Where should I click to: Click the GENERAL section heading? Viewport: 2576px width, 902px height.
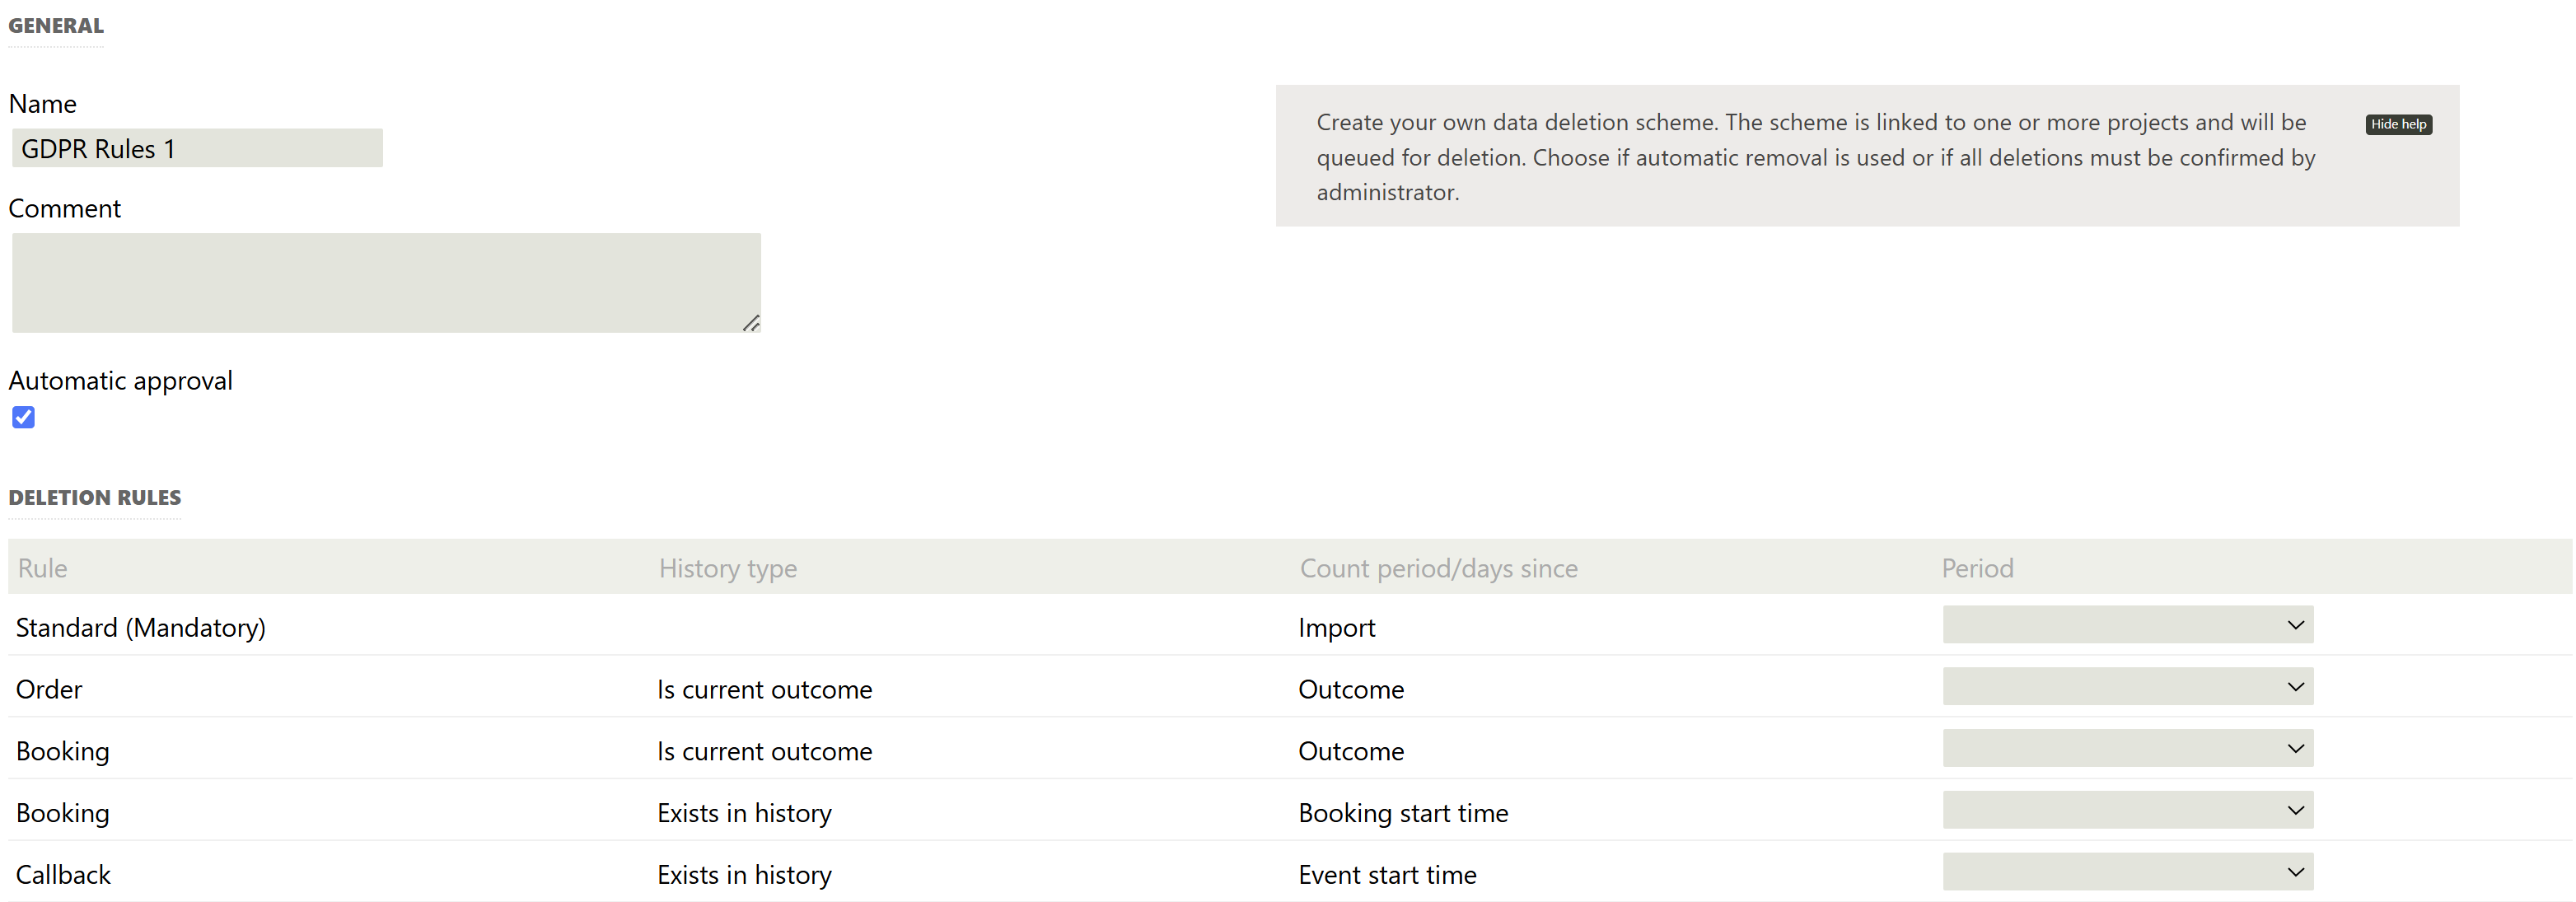[x=56, y=26]
